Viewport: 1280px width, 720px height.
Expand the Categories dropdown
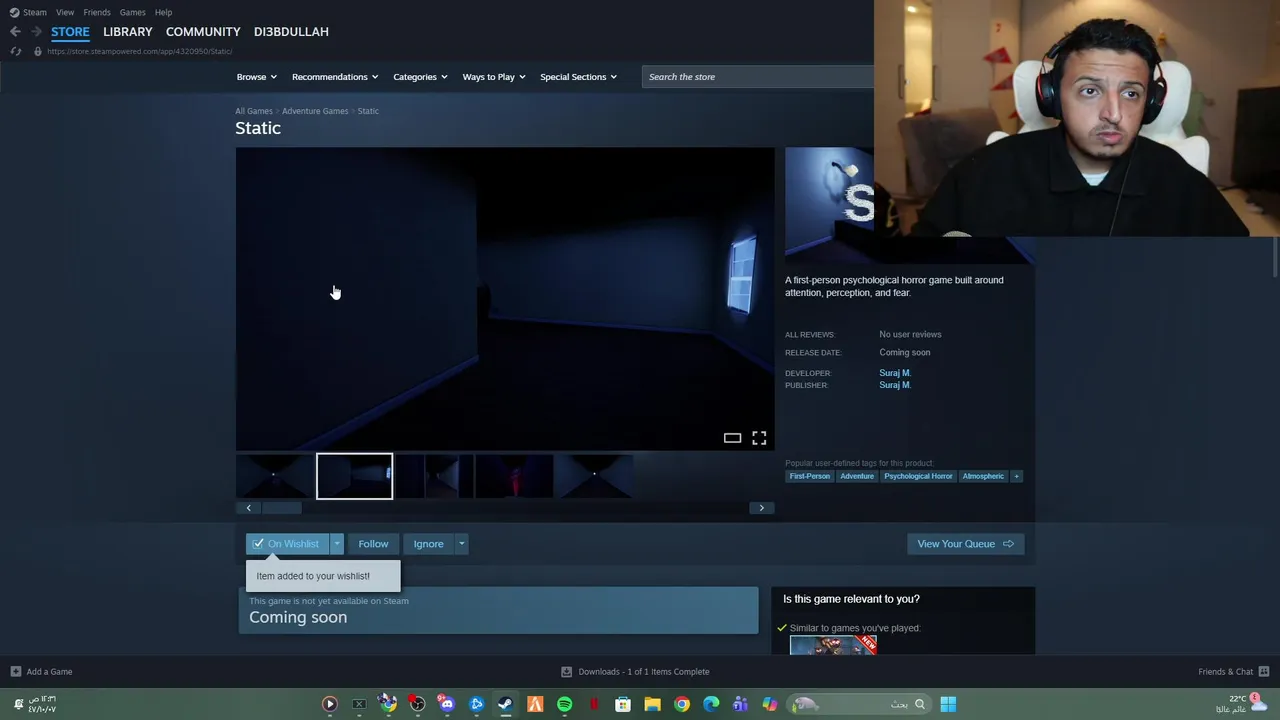point(420,77)
